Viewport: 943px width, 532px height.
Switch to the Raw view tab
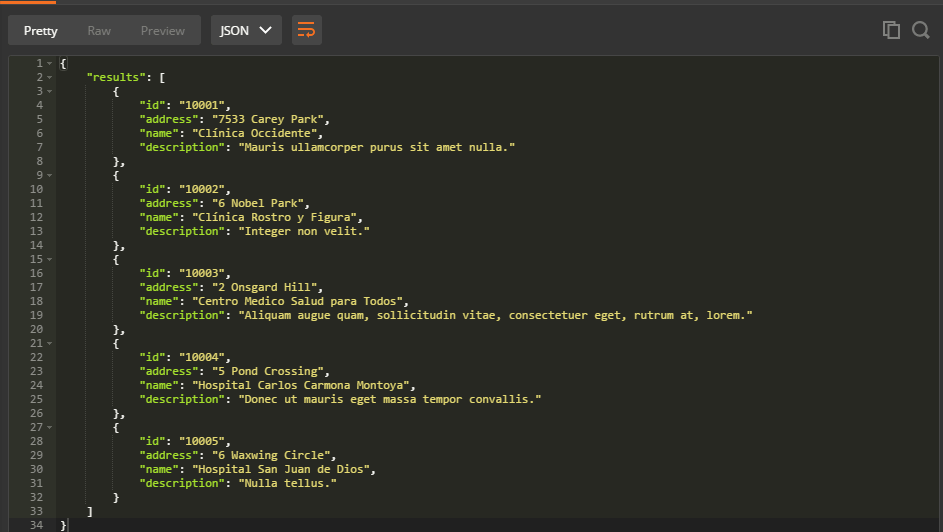(x=99, y=31)
